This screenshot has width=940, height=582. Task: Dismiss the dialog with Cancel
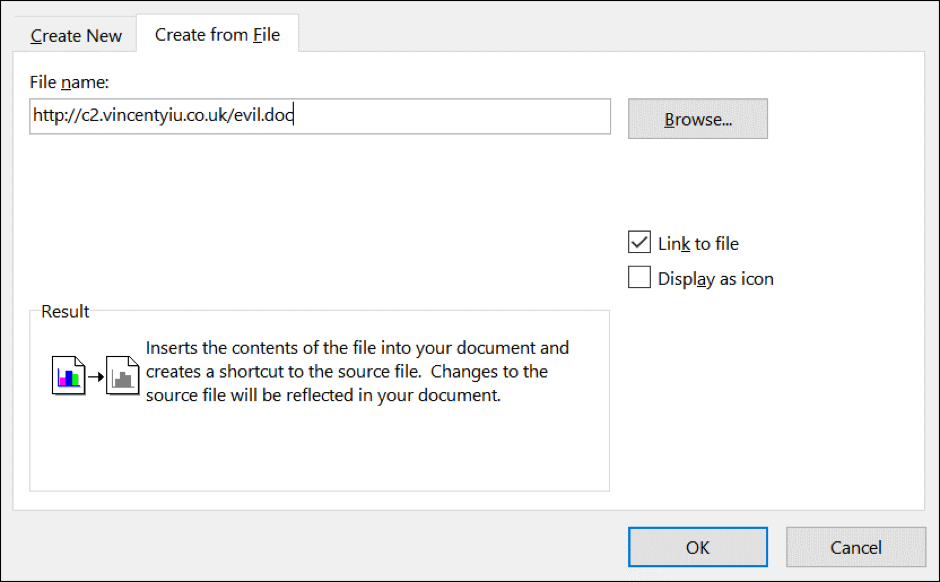tap(855, 547)
